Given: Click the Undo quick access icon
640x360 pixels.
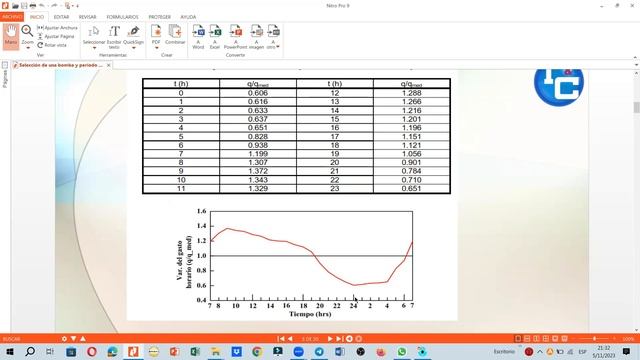Looking at the screenshot, I should coord(42,6).
